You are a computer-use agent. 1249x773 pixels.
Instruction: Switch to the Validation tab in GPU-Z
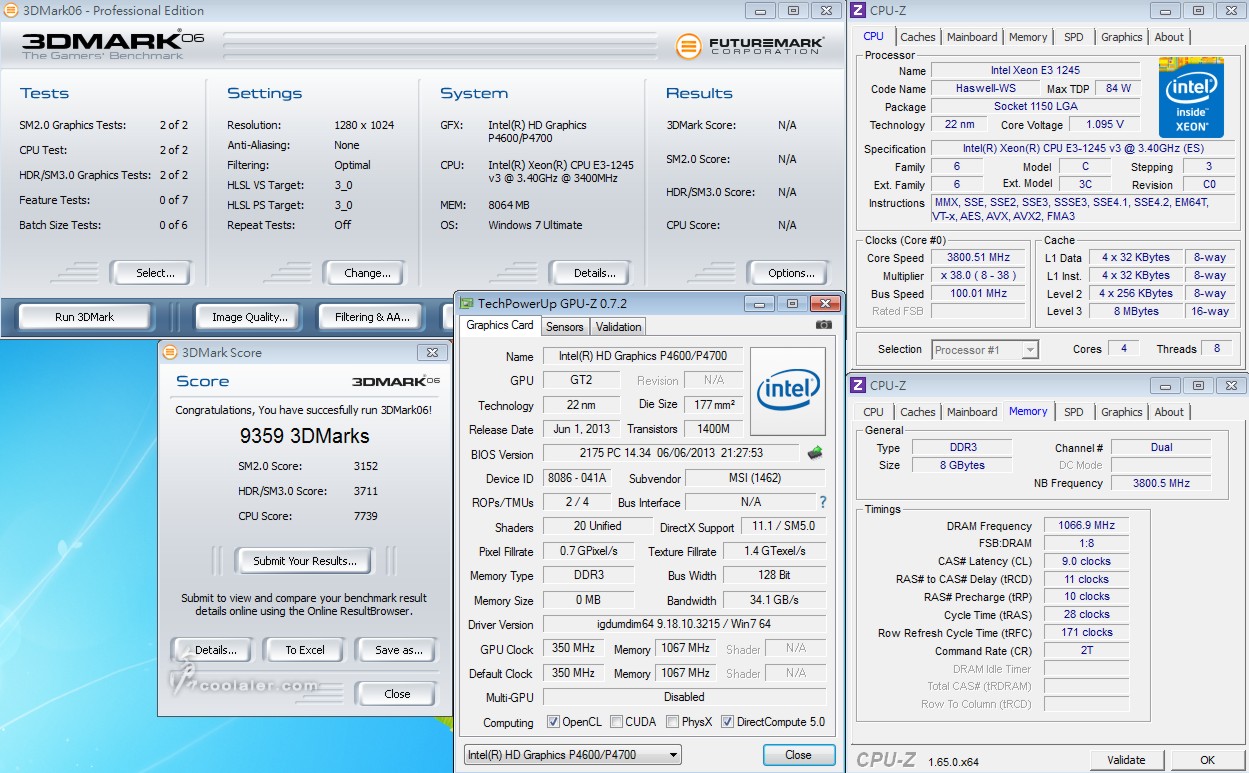tap(618, 327)
